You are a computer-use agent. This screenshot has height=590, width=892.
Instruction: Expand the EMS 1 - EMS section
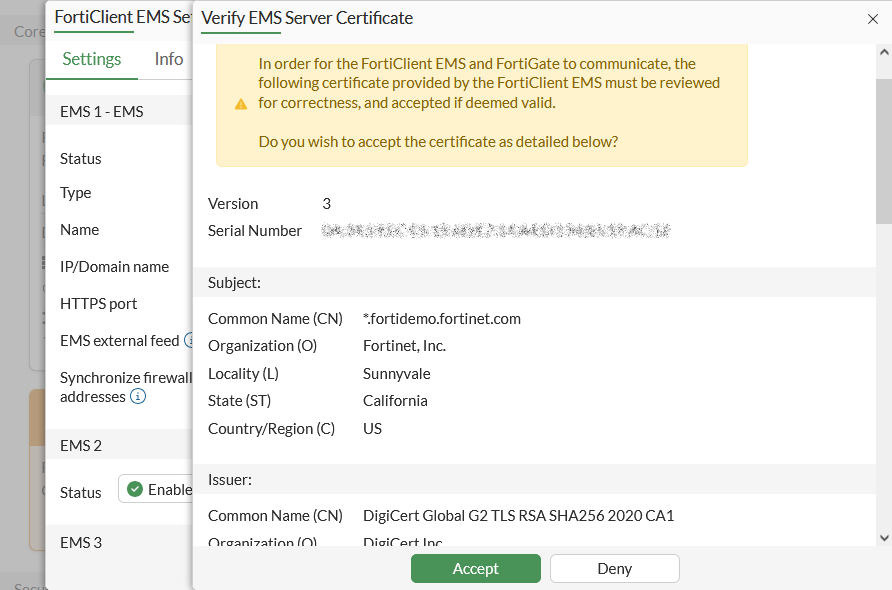point(103,111)
